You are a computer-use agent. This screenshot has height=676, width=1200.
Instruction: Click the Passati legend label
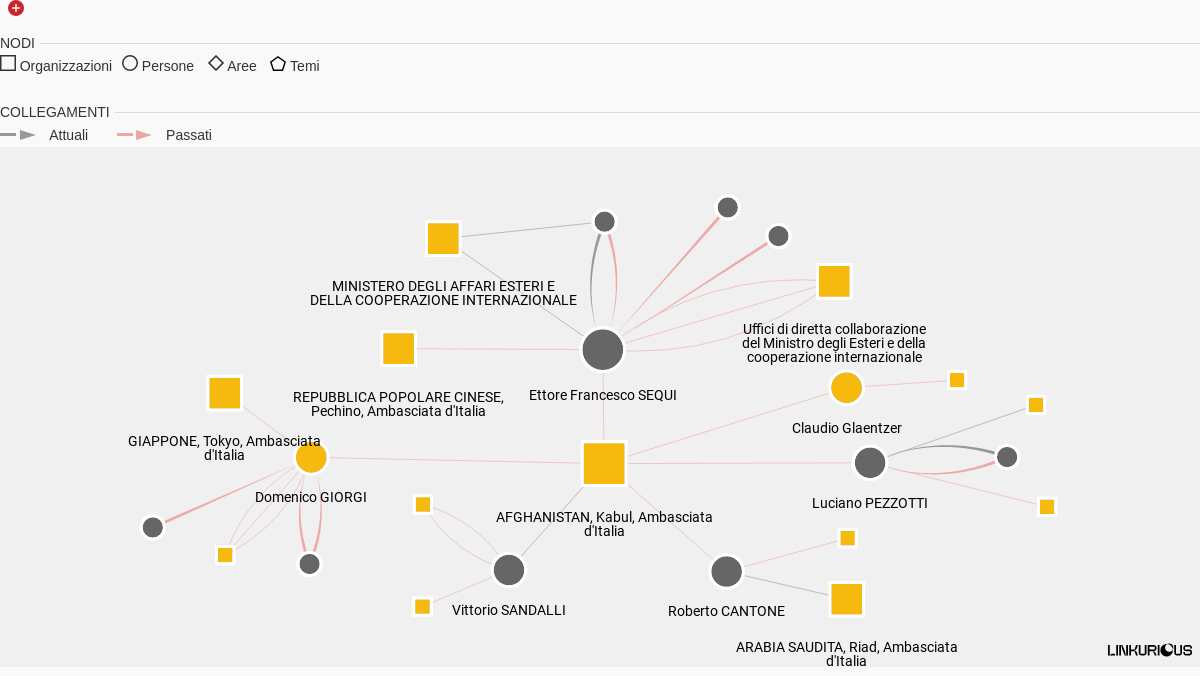coord(189,135)
